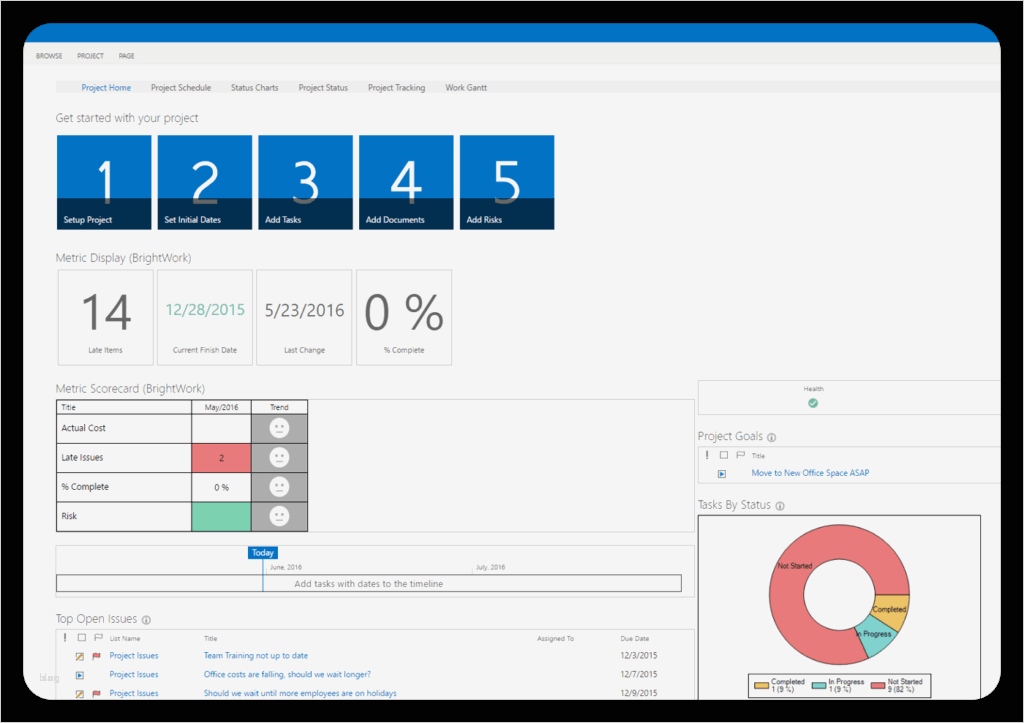
Task: Open Work Gantt in the navigation bar
Action: [x=466, y=88]
